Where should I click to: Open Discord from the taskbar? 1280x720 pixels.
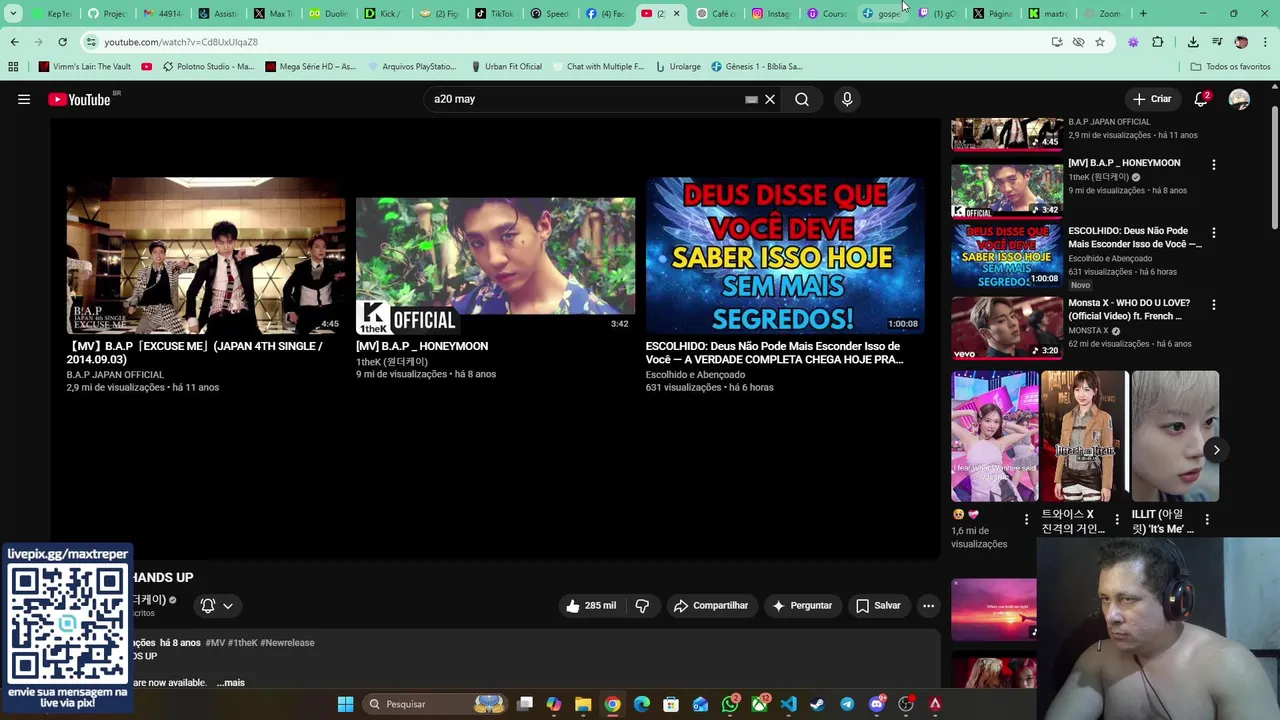coord(877,704)
